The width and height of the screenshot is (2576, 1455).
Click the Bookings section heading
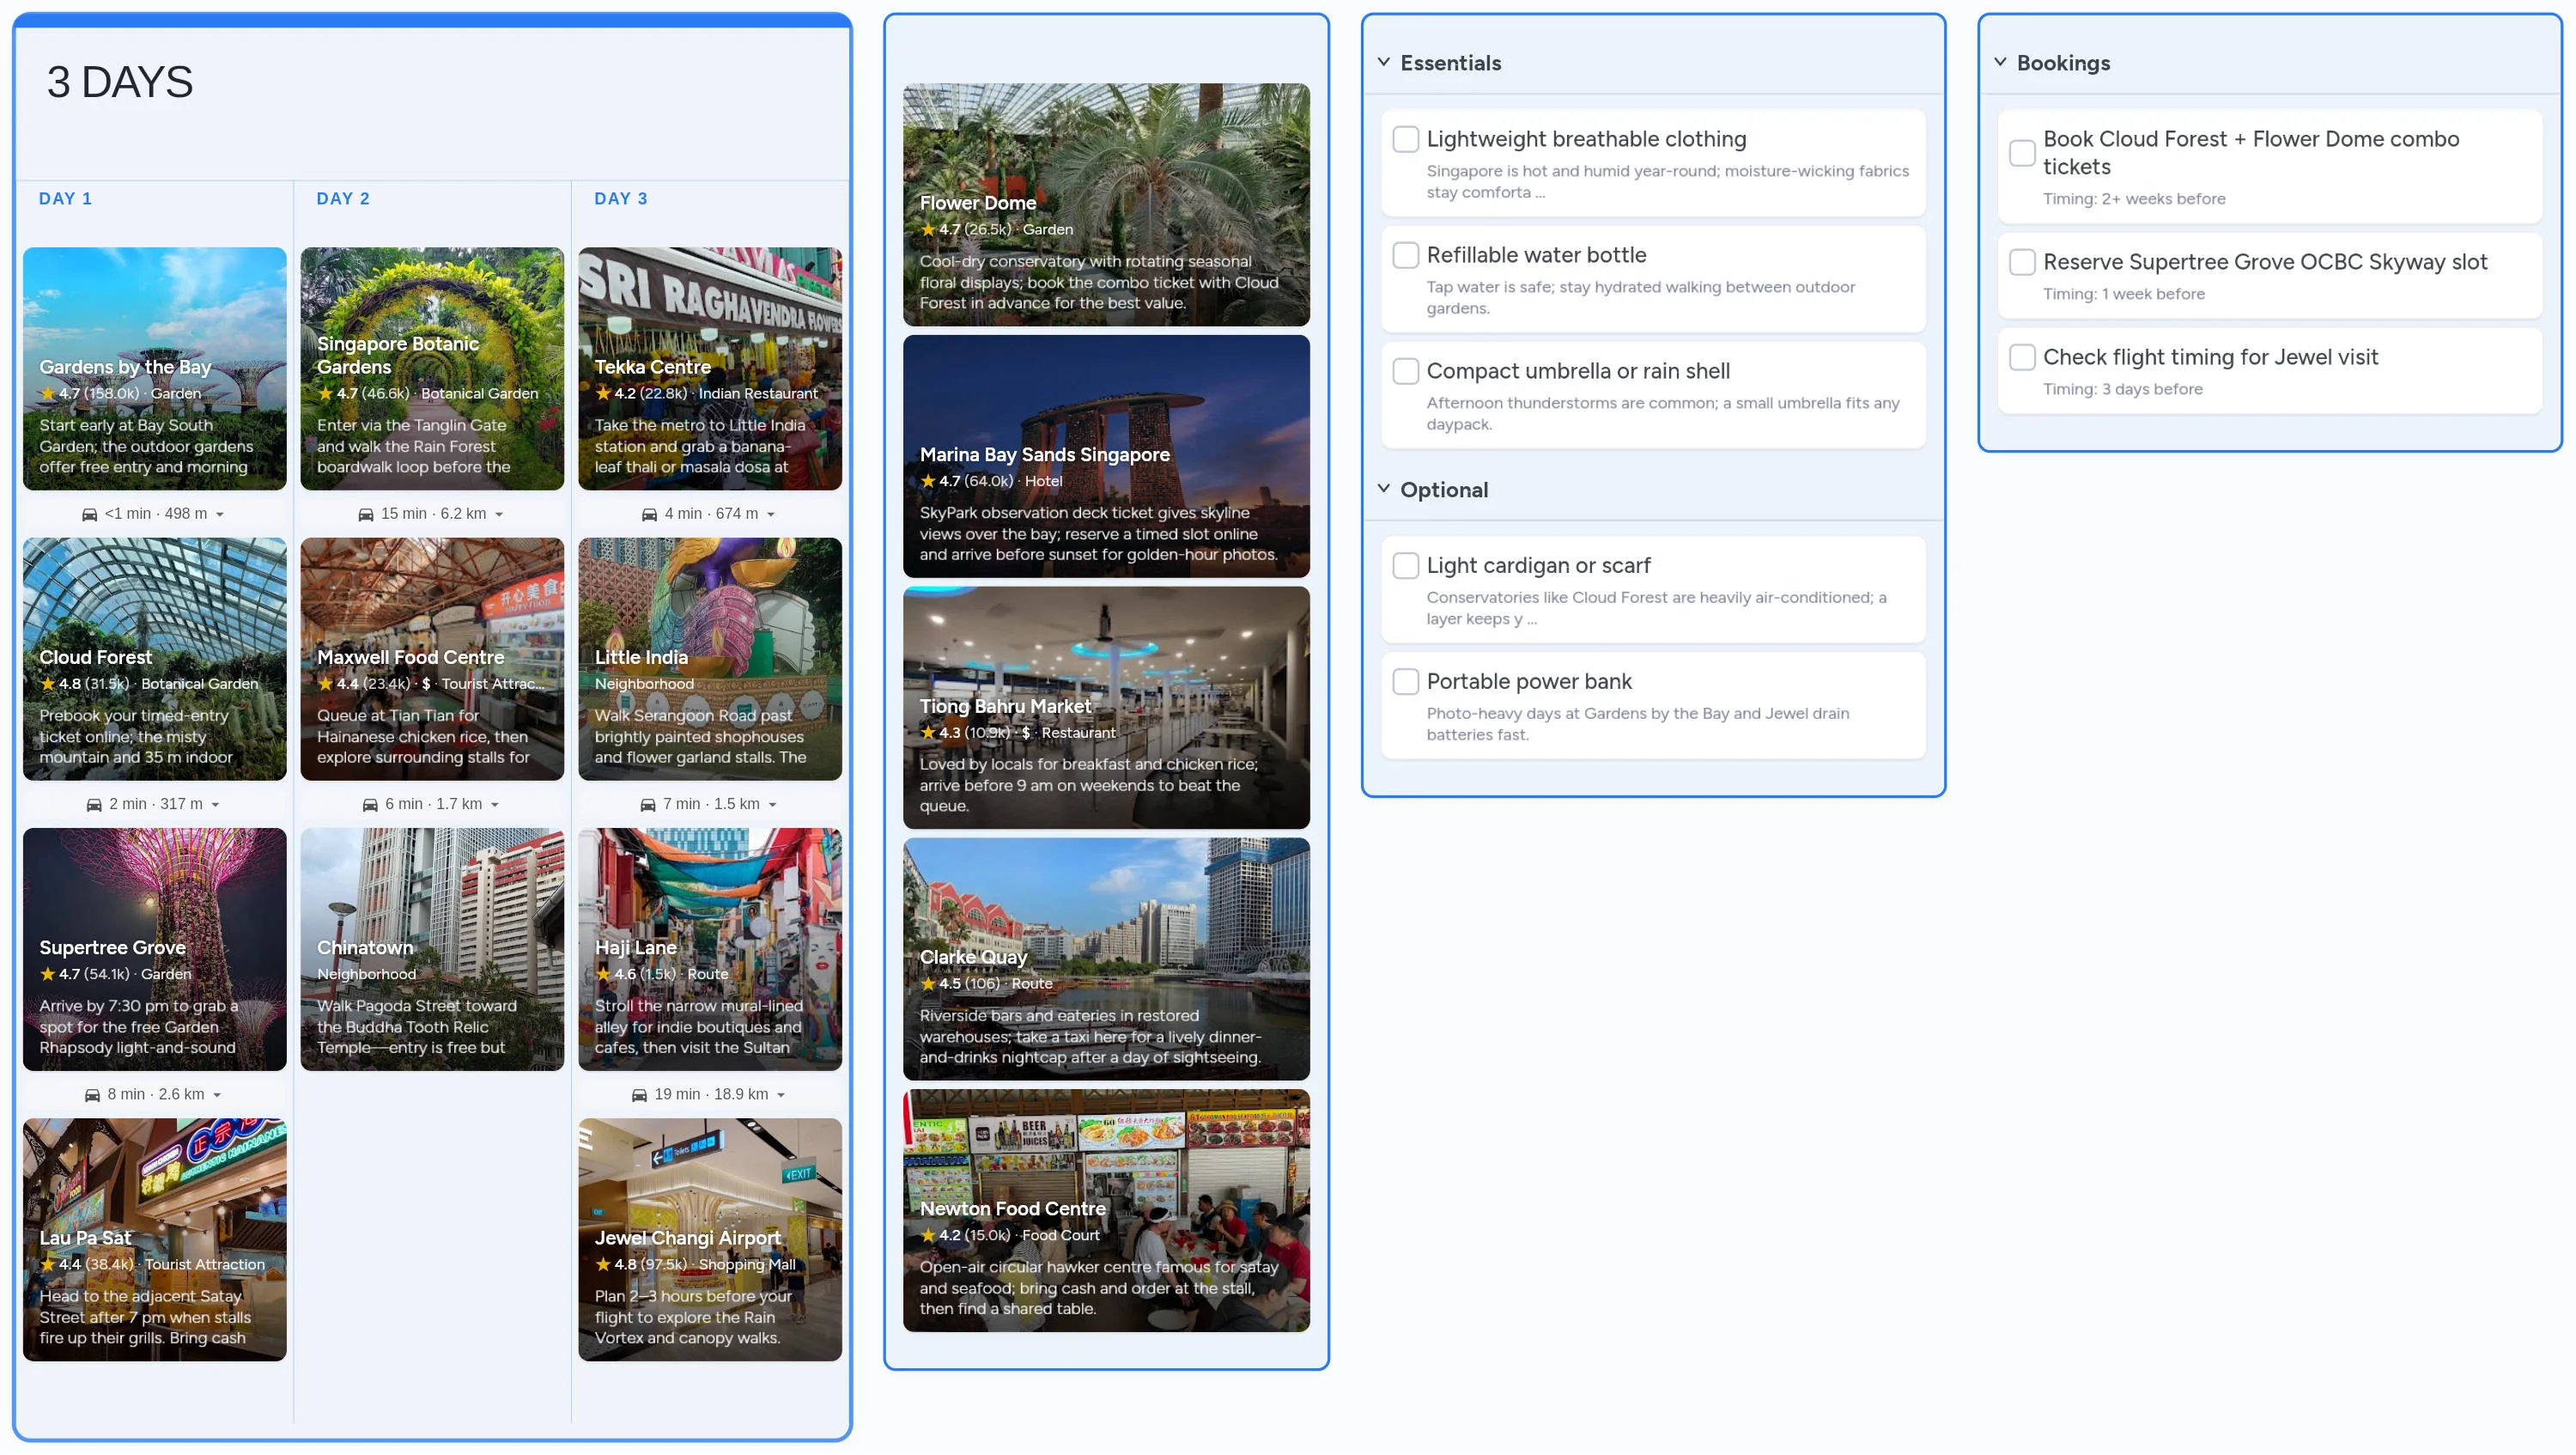pyautogui.click(x=2063, y=63)
